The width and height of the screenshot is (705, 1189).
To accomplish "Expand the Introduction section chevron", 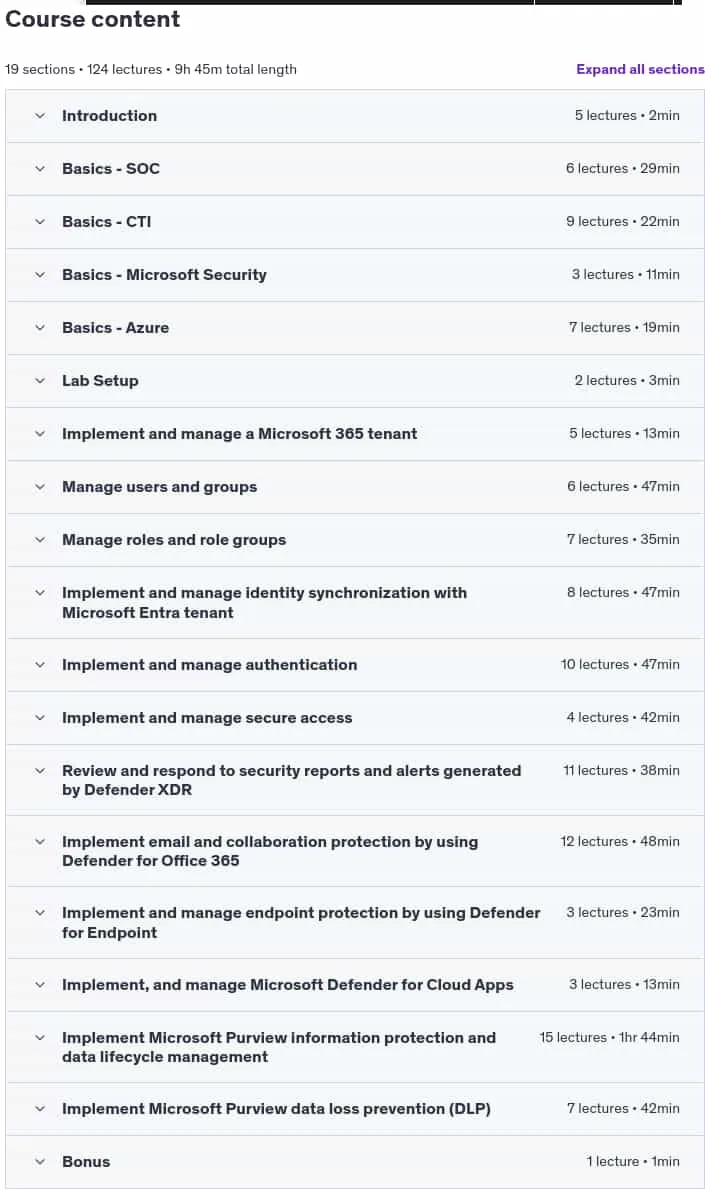I will (x=40, y=116).
